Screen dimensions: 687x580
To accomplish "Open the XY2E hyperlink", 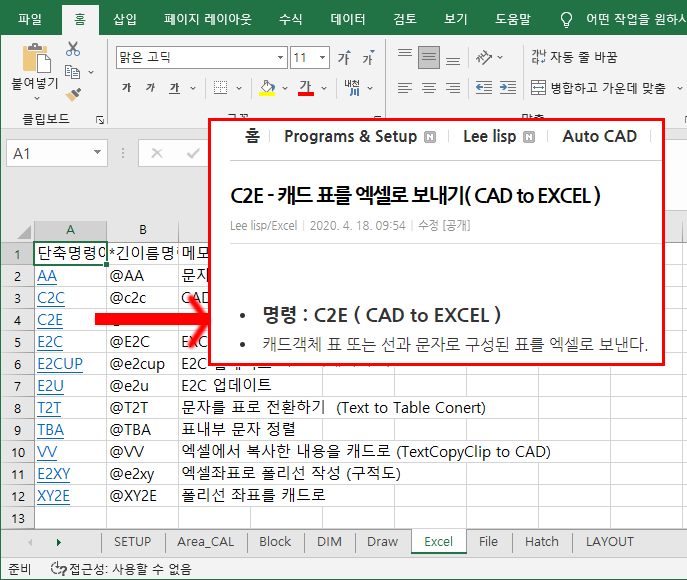I will click(x=53, y=496).
